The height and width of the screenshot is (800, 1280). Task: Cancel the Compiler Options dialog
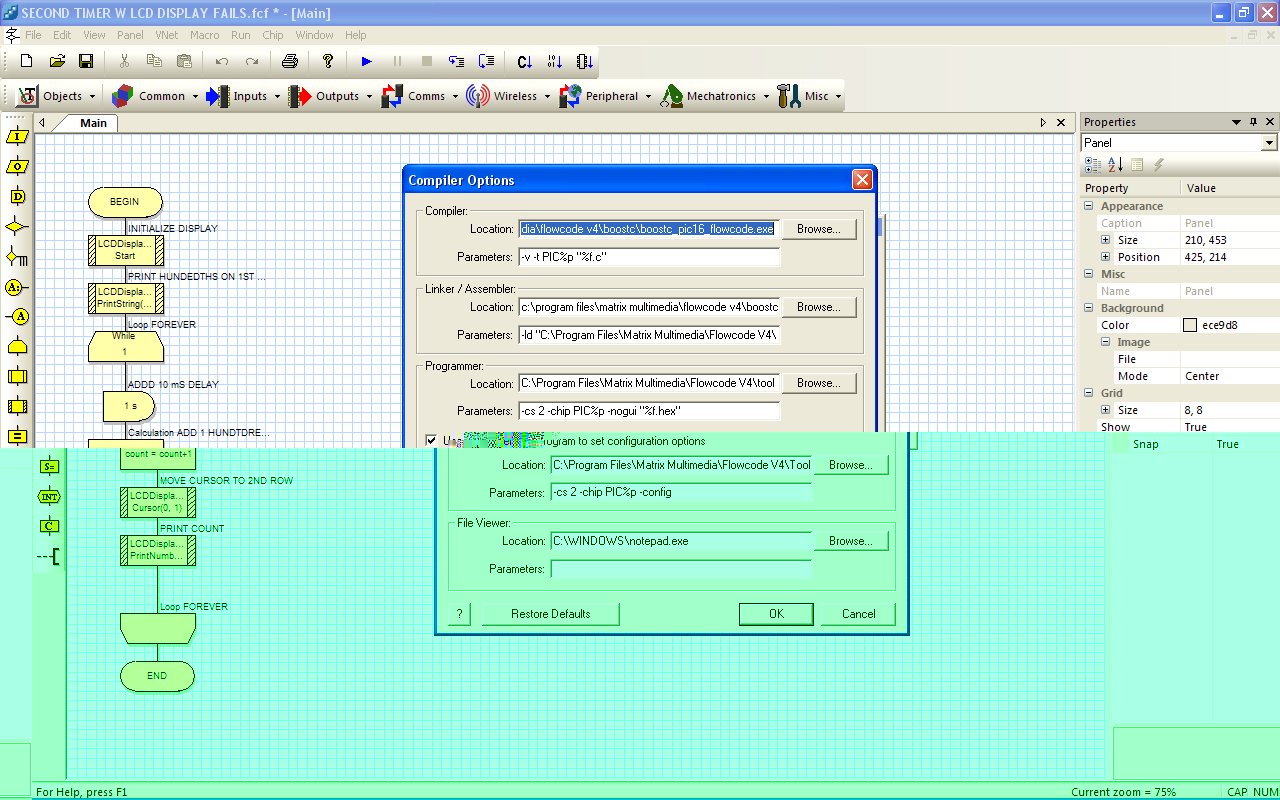pyautogui.click(x=859, y=614)
